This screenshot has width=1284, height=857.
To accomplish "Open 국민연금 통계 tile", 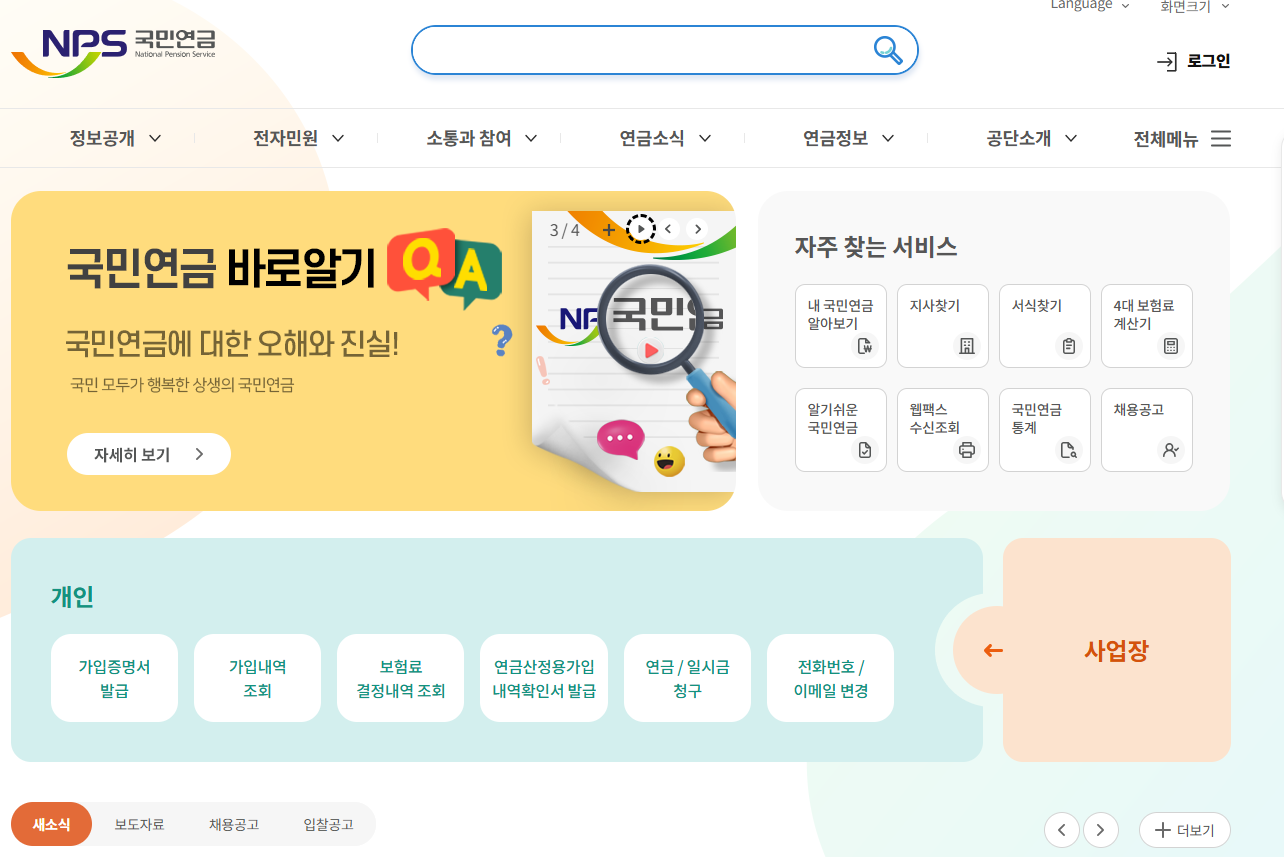I will click(x=1045, y=430).
